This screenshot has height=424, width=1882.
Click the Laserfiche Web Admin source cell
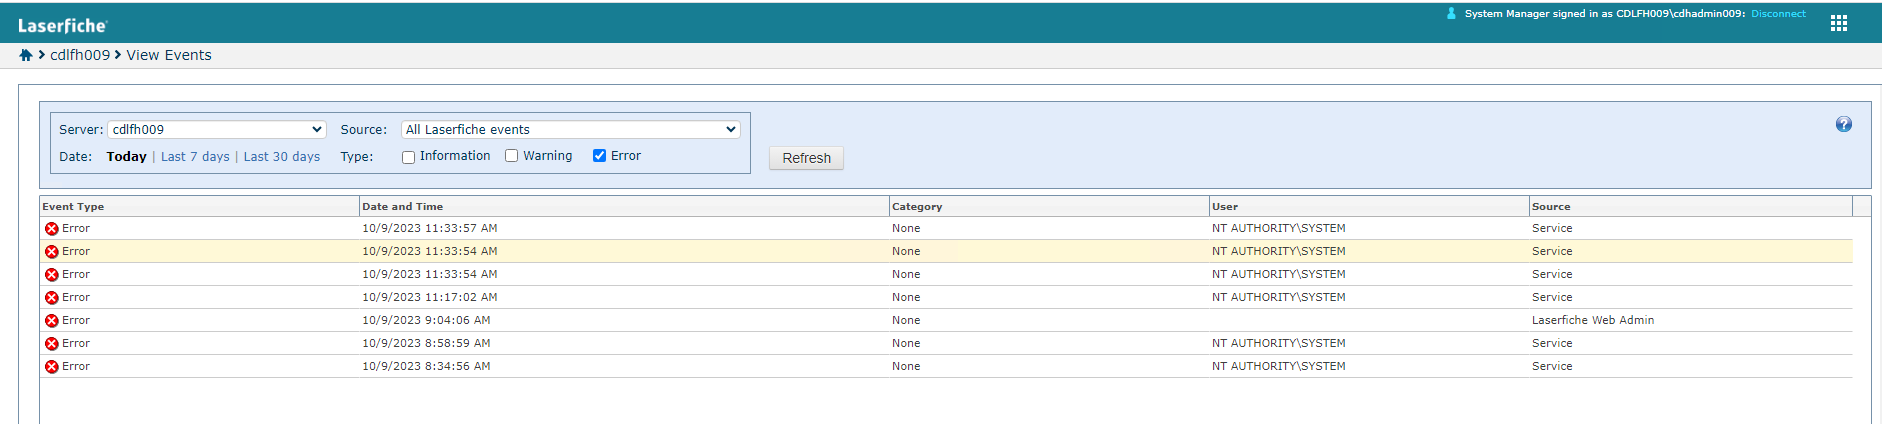(x=1593, y=321)
